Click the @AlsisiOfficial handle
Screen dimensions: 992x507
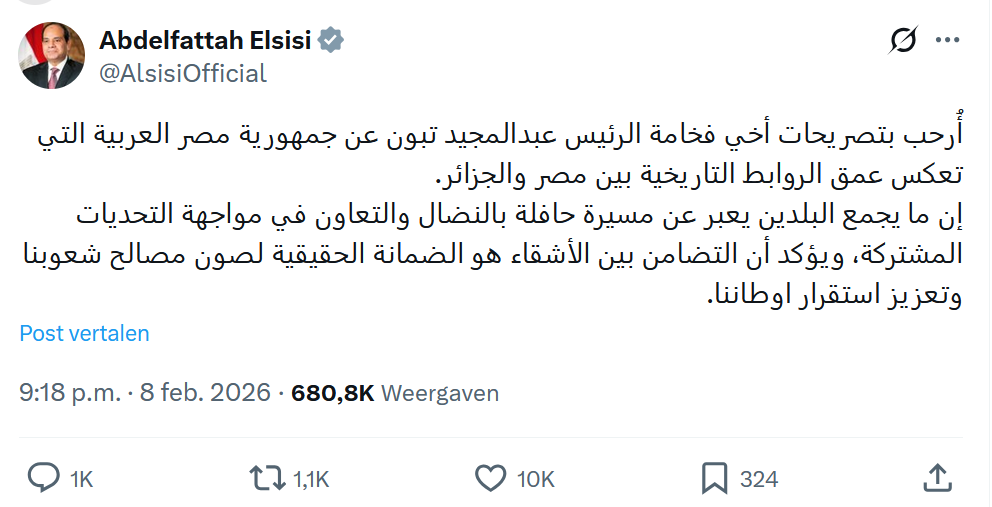coord(183,73)
